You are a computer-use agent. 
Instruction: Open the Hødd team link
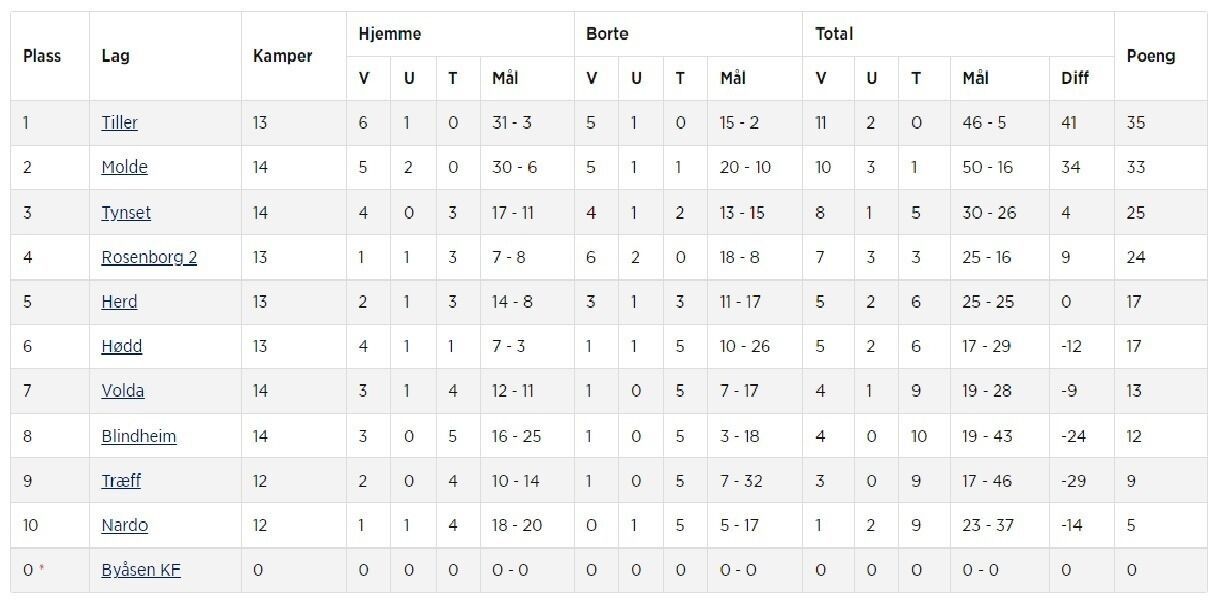click(x=121, y=346)
